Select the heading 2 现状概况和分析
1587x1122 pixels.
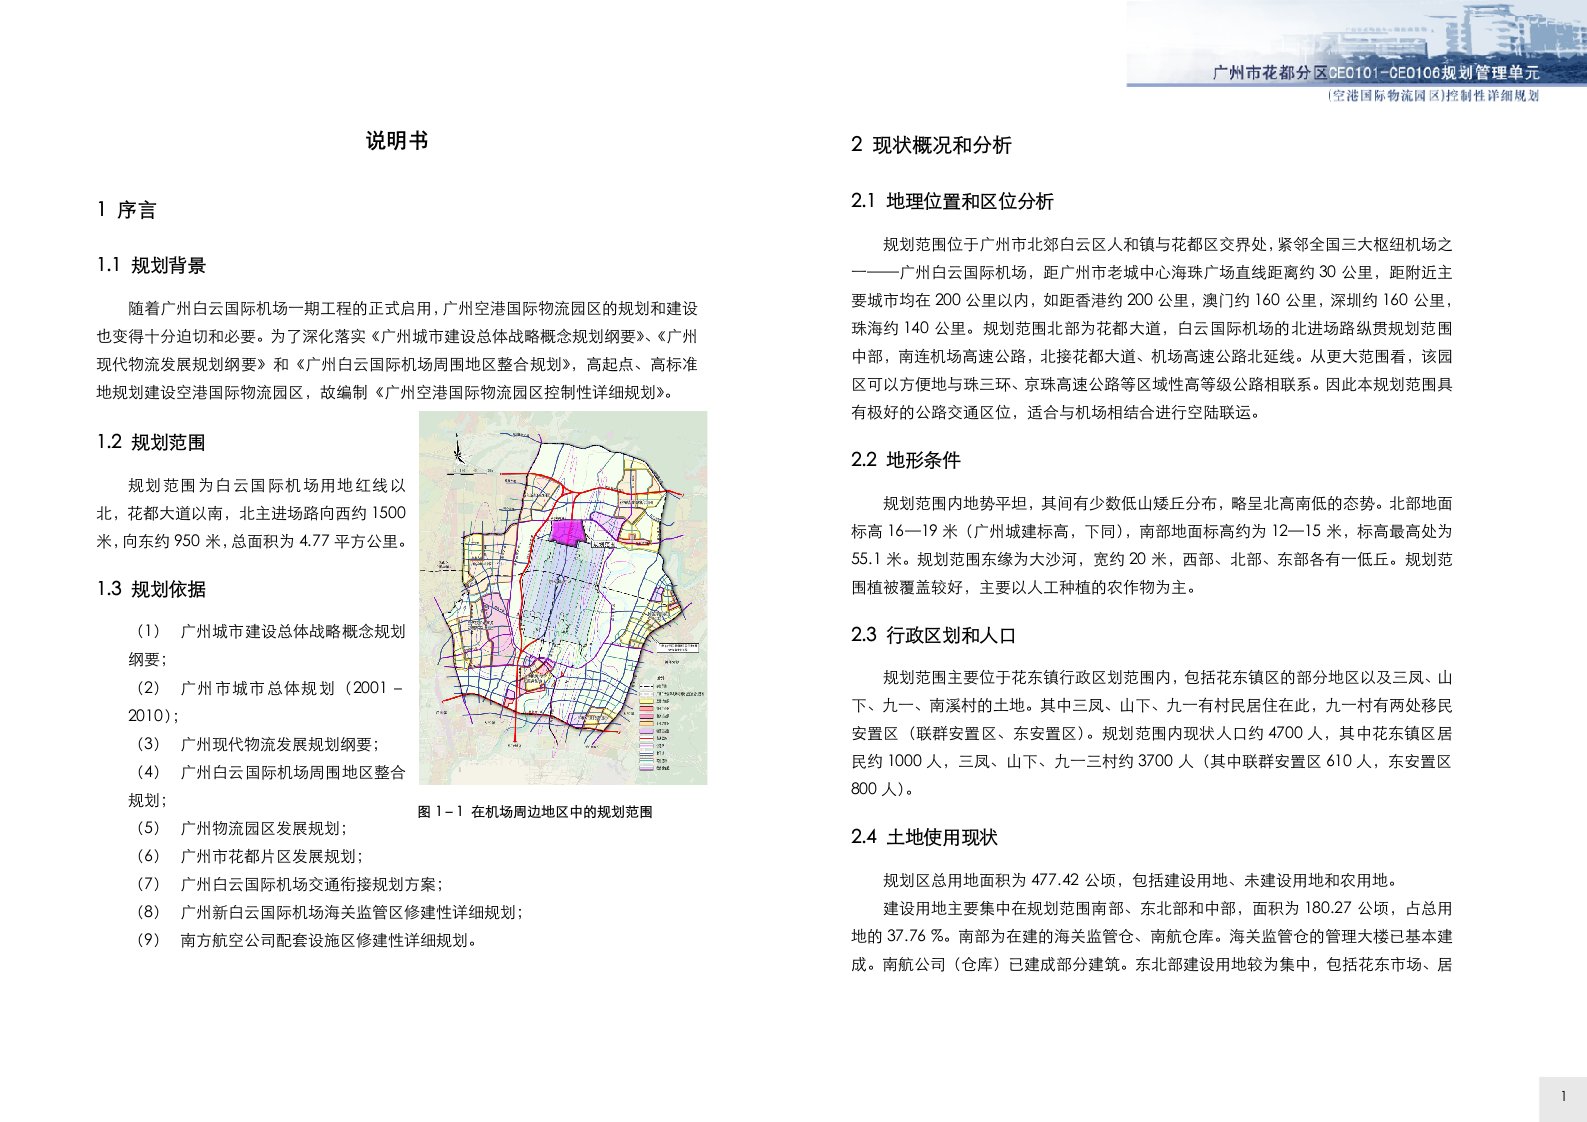click(x=931, y=145)
